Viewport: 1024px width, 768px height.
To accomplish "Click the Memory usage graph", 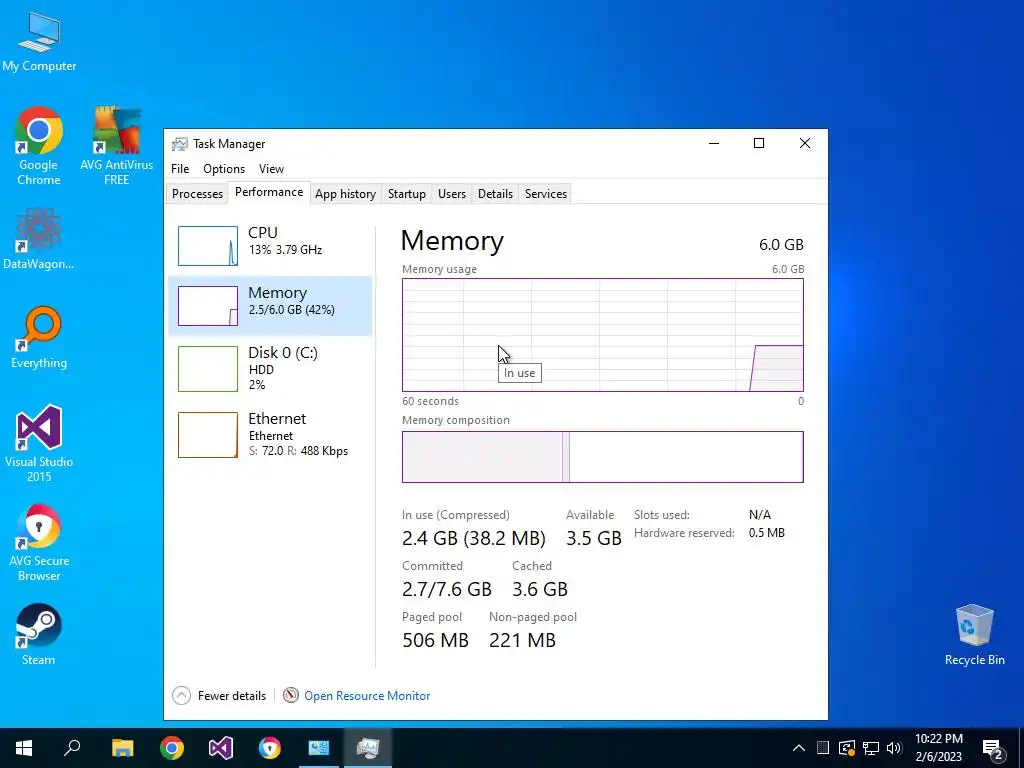I will pos(603,335).
